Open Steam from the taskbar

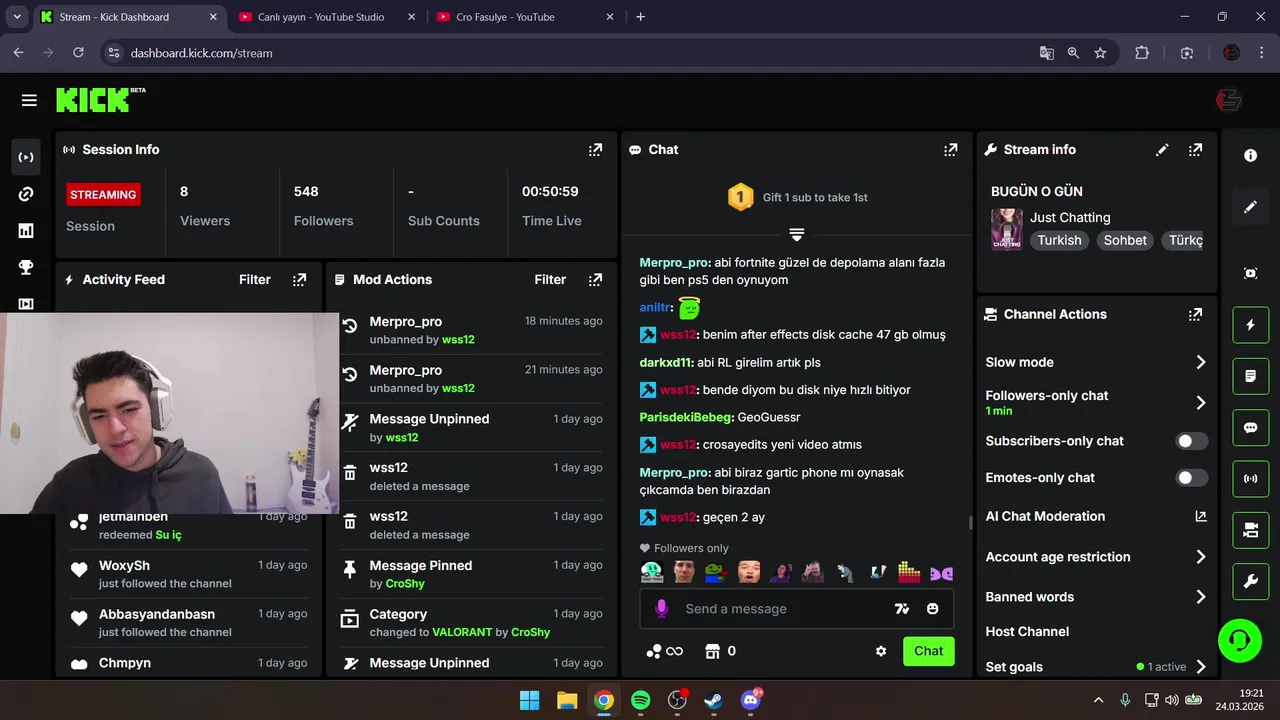714,700
